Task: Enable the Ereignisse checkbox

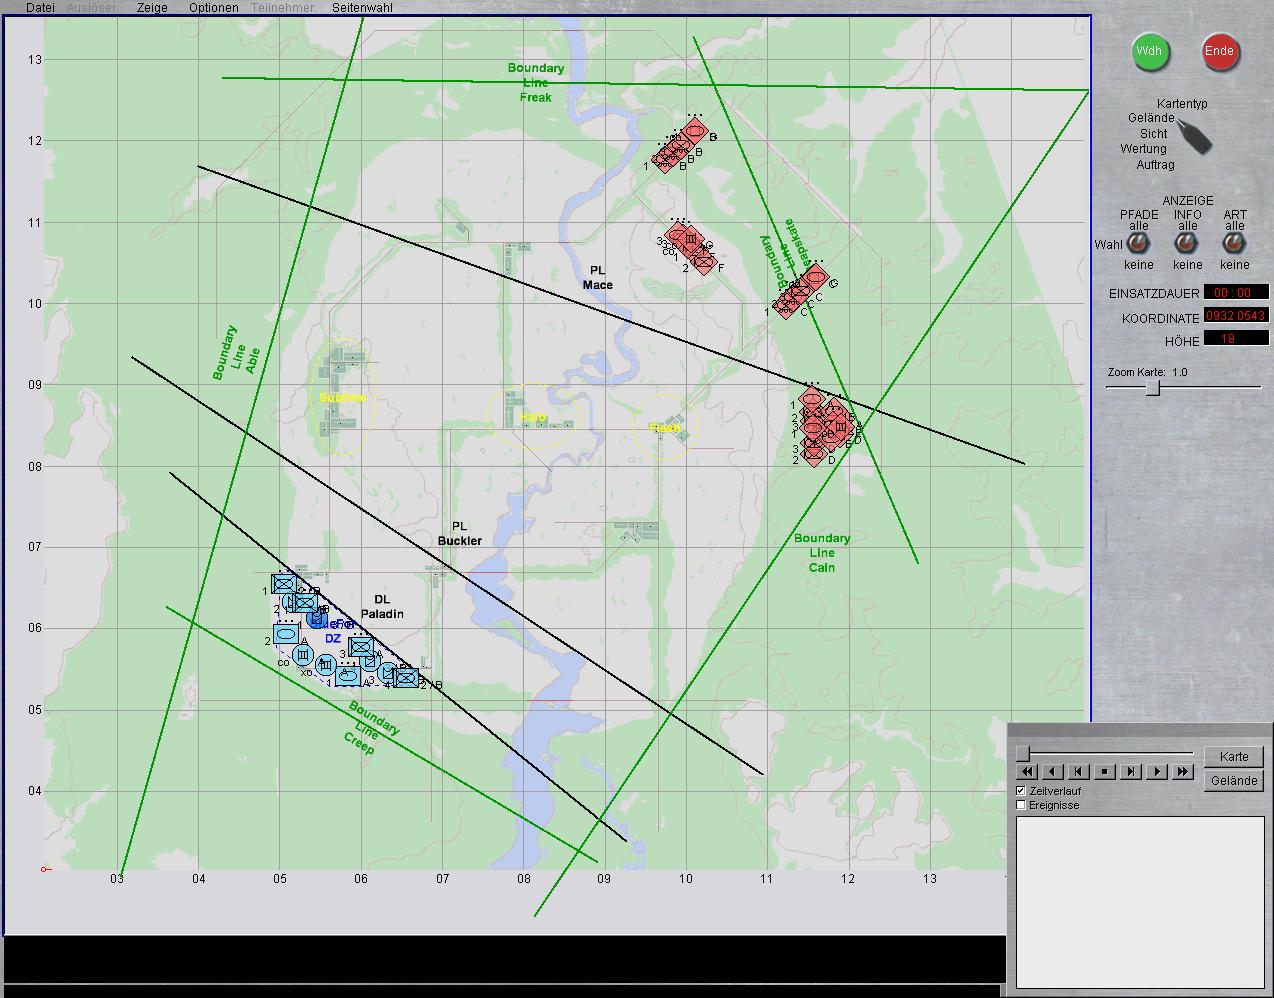Action: coord(1021,805)
